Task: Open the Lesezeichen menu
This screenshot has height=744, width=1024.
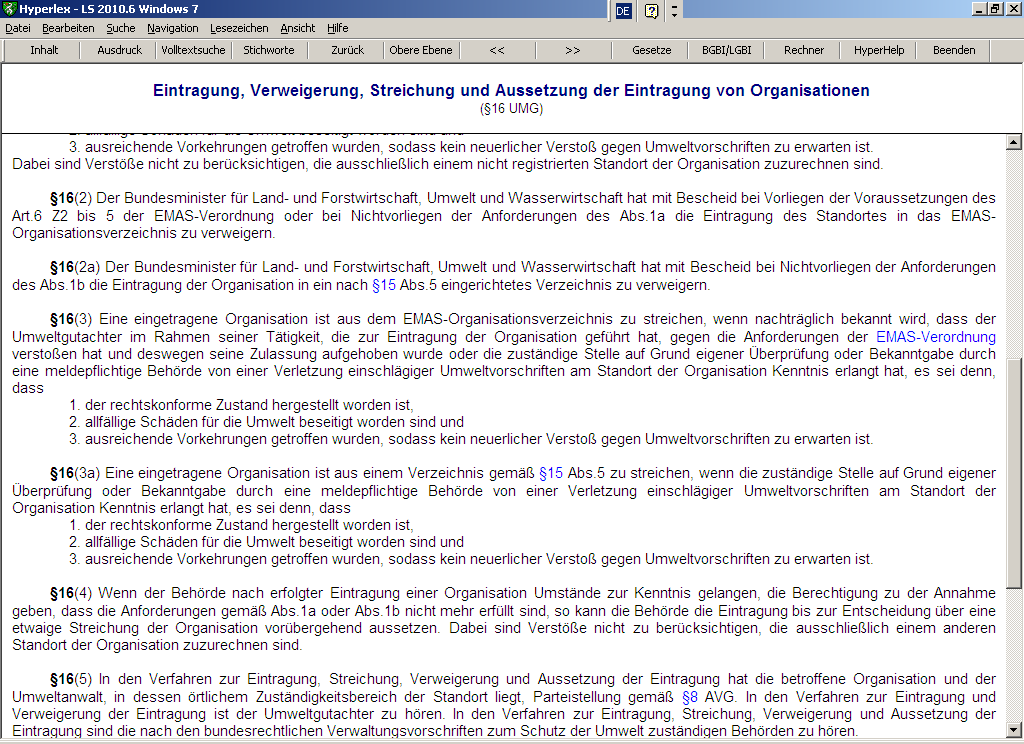Action: click(x=239, y=28)
